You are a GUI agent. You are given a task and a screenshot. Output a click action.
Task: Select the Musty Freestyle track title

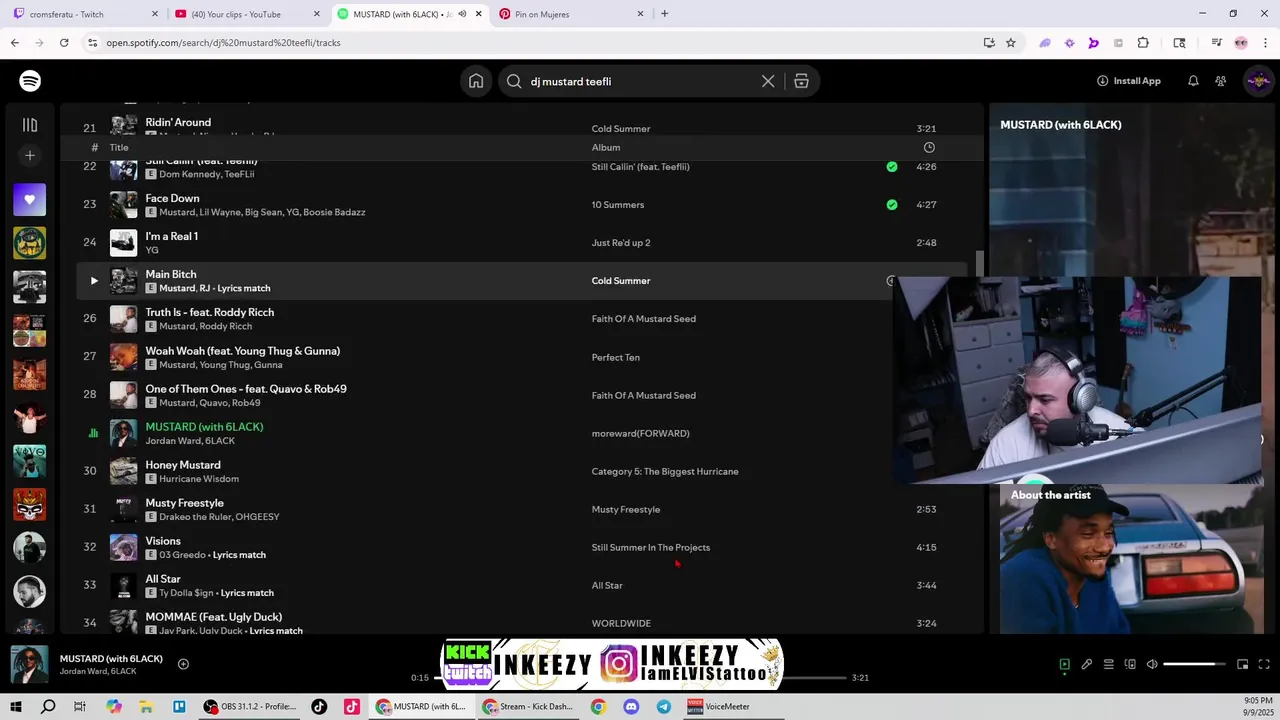coord(185,503)
